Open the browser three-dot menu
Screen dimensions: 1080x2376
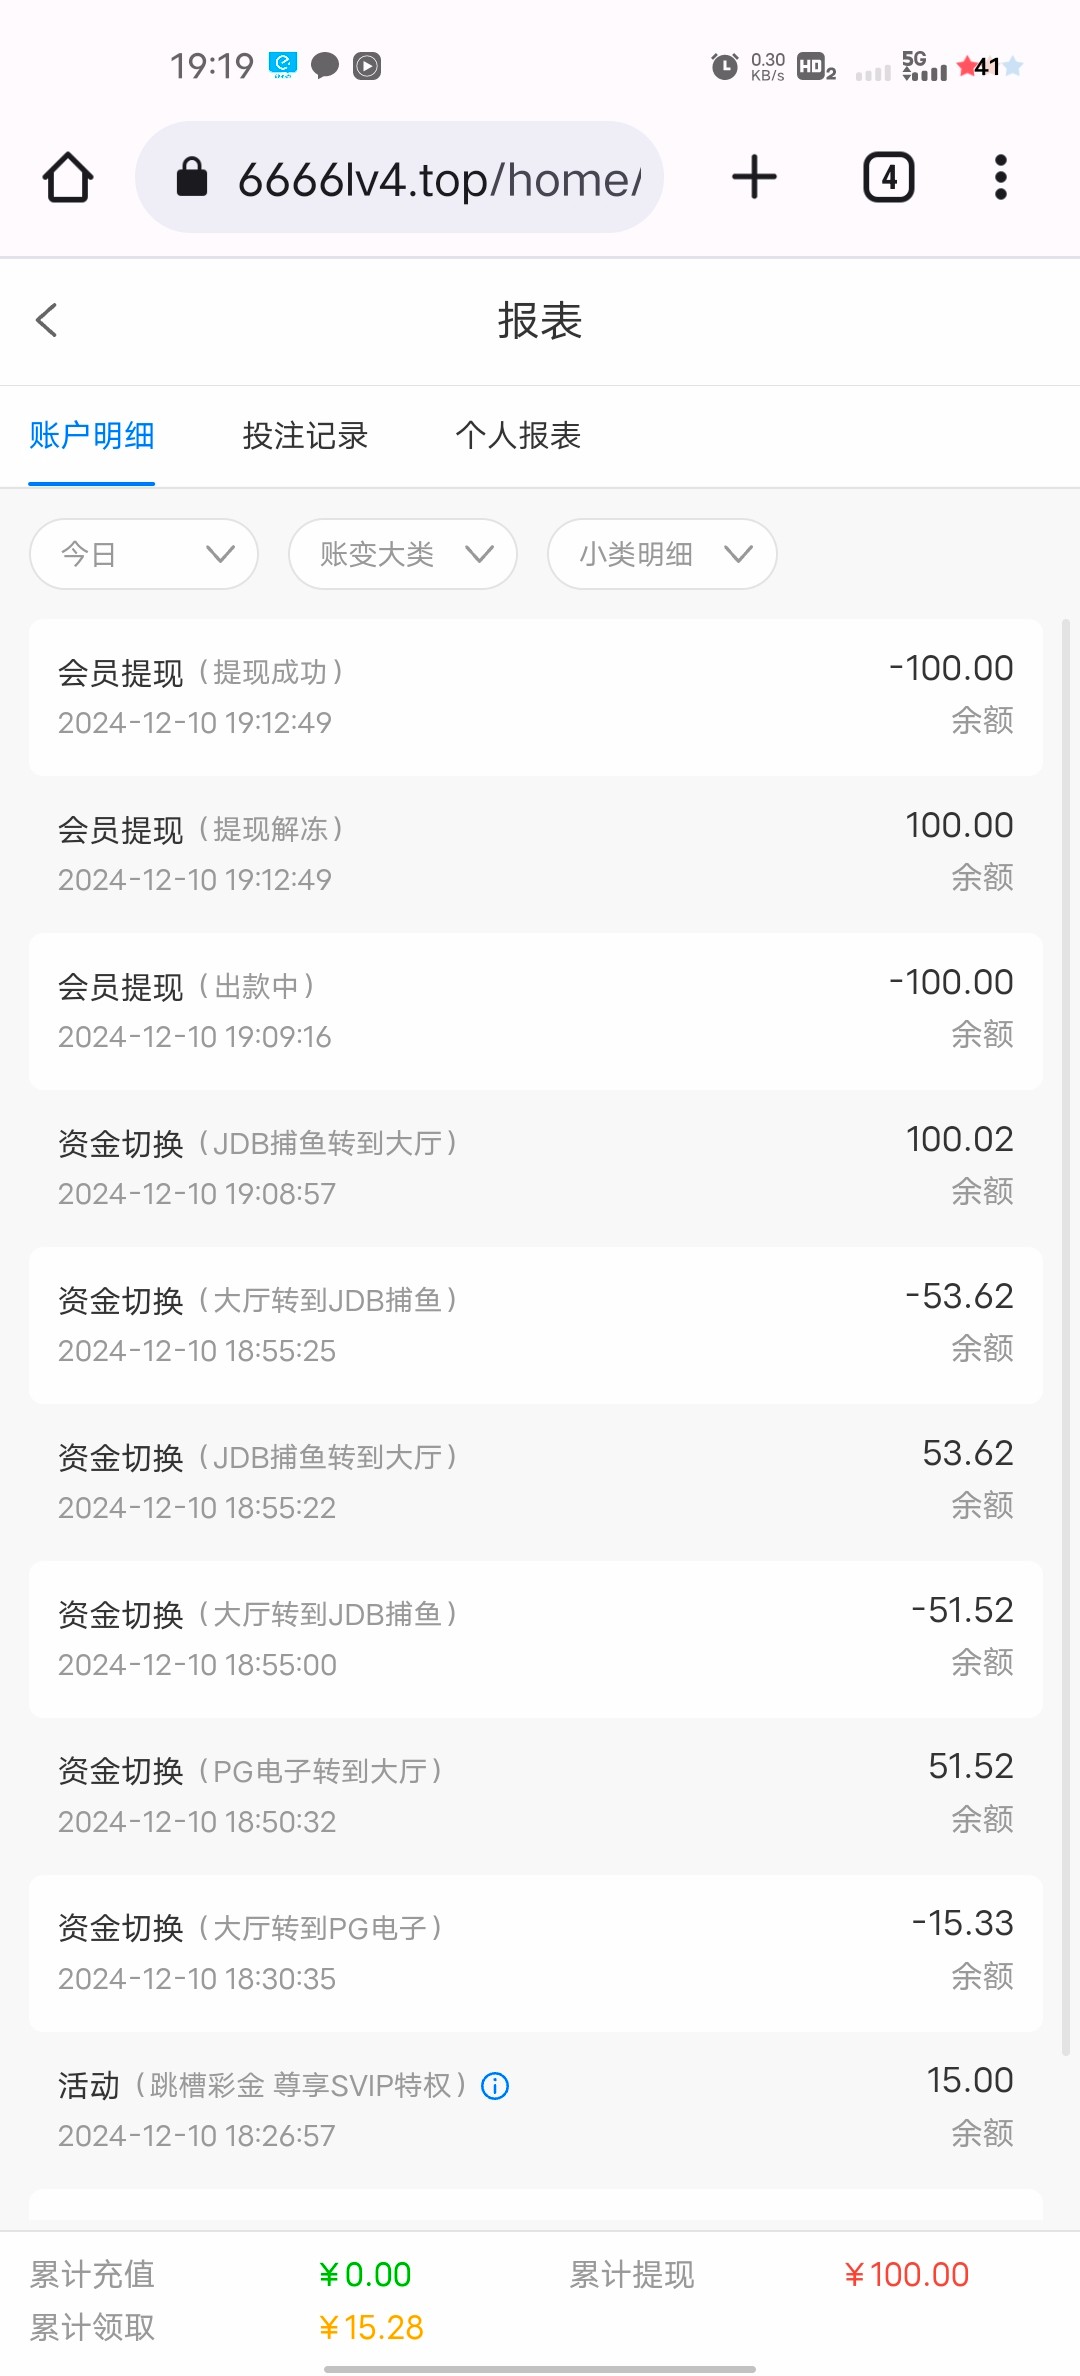pyautogui.click(x=1000, y=178)
